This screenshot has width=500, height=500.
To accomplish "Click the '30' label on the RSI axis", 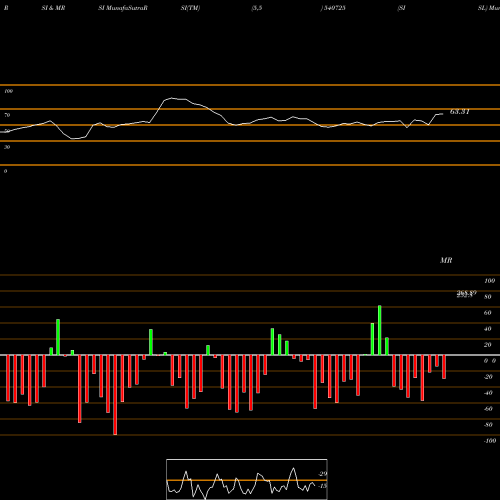I will [x=7, y=147].
